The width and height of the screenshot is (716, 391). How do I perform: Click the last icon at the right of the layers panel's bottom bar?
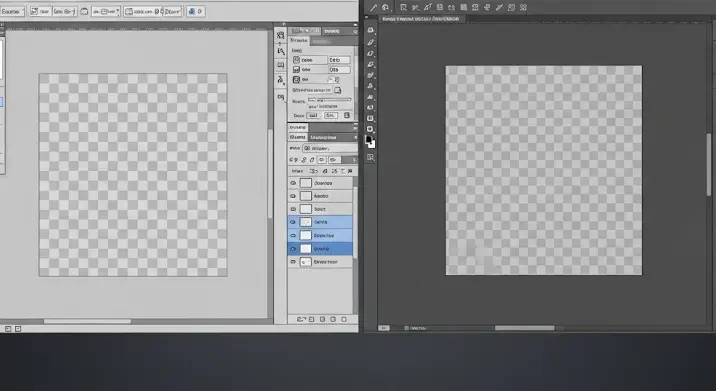343,319
